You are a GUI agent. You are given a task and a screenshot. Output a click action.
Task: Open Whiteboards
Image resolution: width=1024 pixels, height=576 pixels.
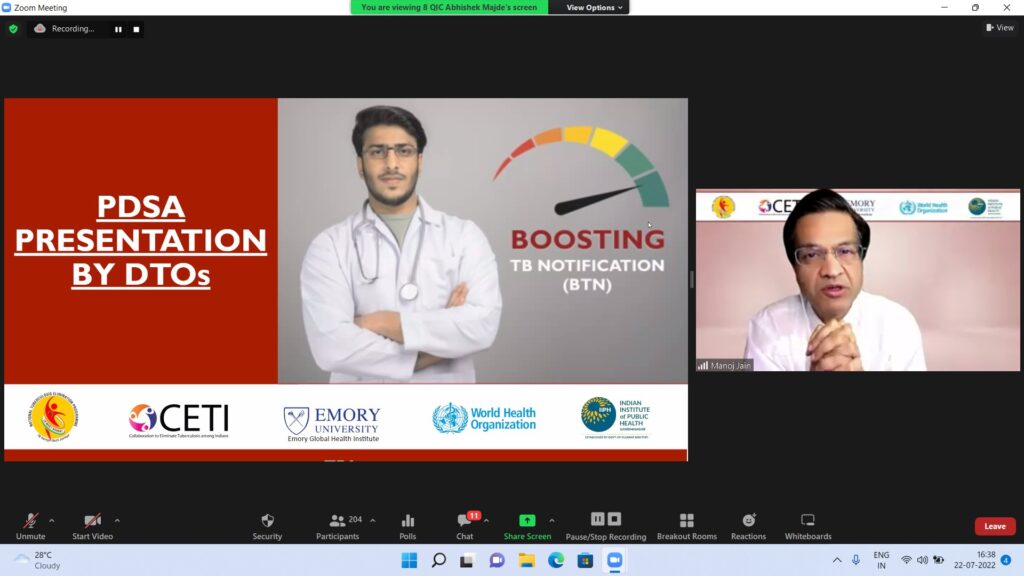coord(807,525)
